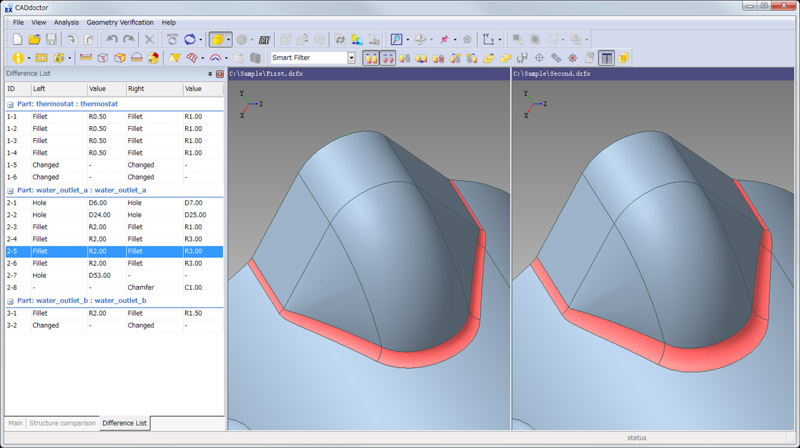Click the red pushpin icon
Viewport: 800px width, 448px height.
coord(444,39)
